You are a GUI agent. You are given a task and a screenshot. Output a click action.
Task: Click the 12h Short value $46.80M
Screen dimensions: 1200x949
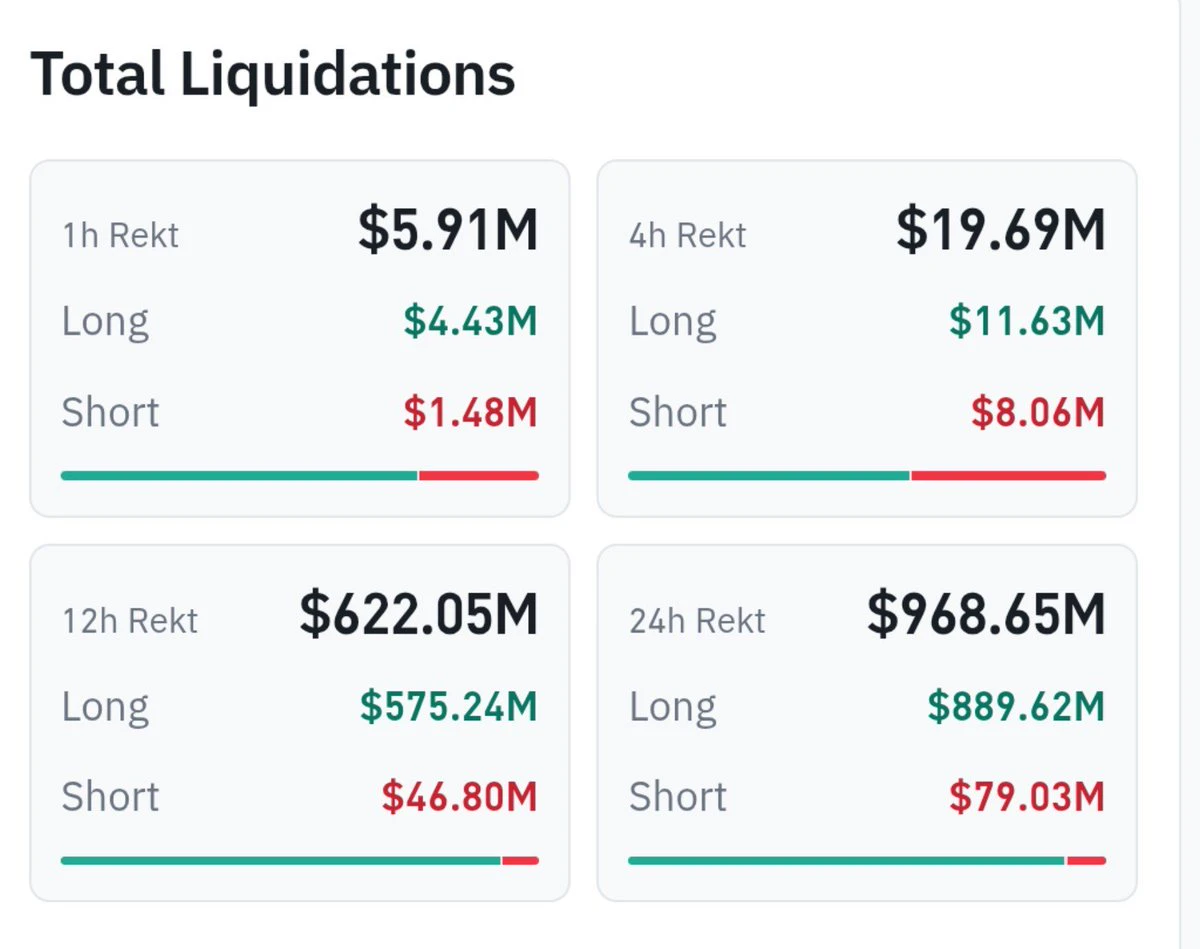pos(460,797)
